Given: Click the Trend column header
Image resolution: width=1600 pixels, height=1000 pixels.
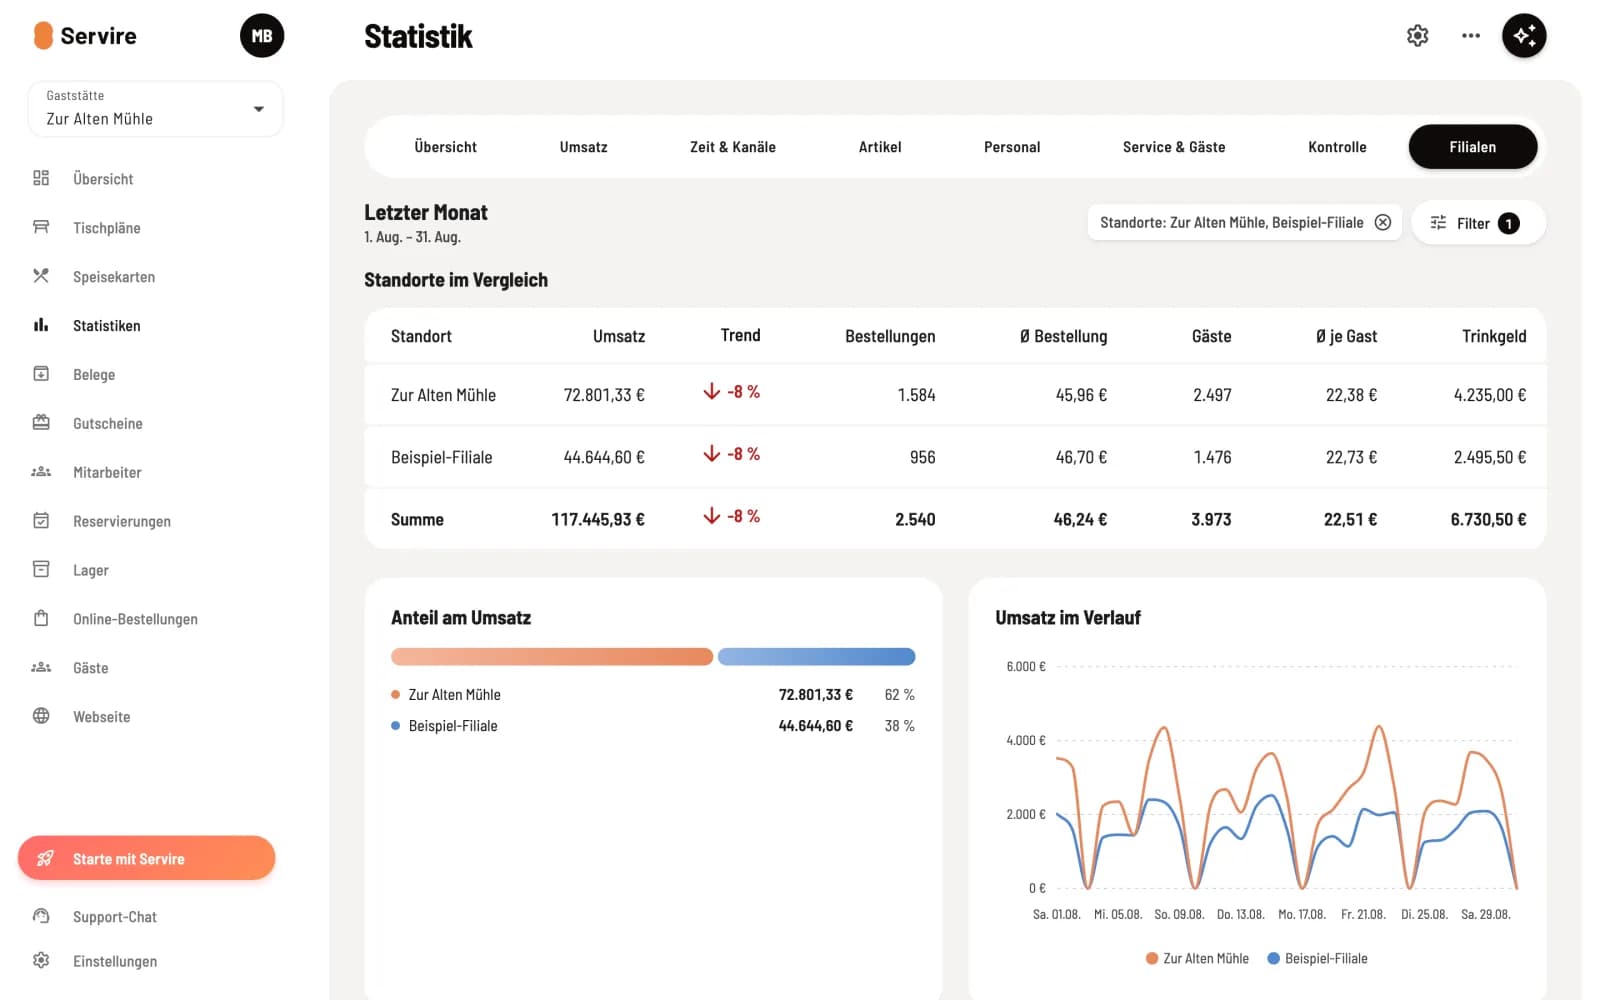Looking at the screenshot, I should tap(740, 335).
